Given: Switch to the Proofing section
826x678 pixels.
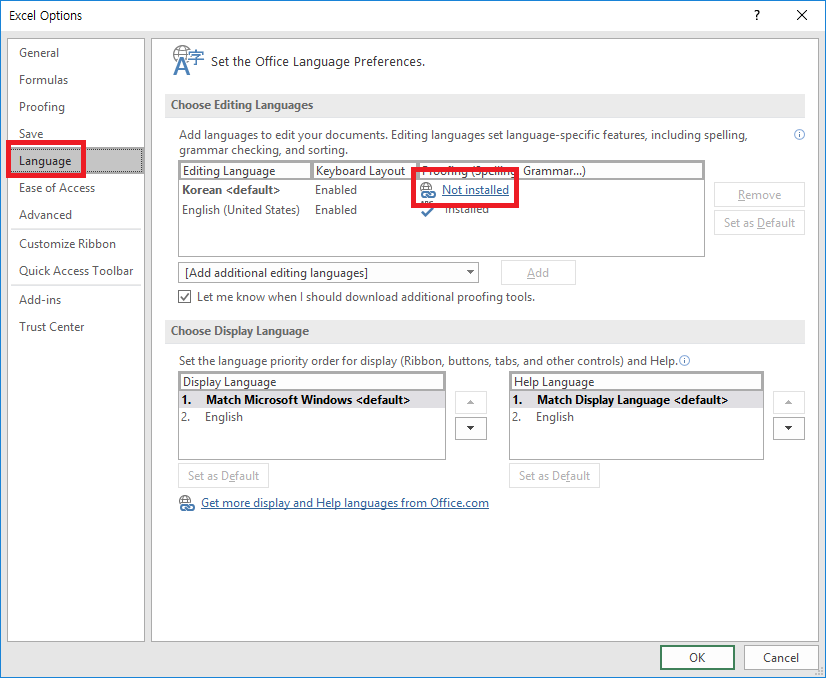Looking at the screenshot, I should pos(42,107).
